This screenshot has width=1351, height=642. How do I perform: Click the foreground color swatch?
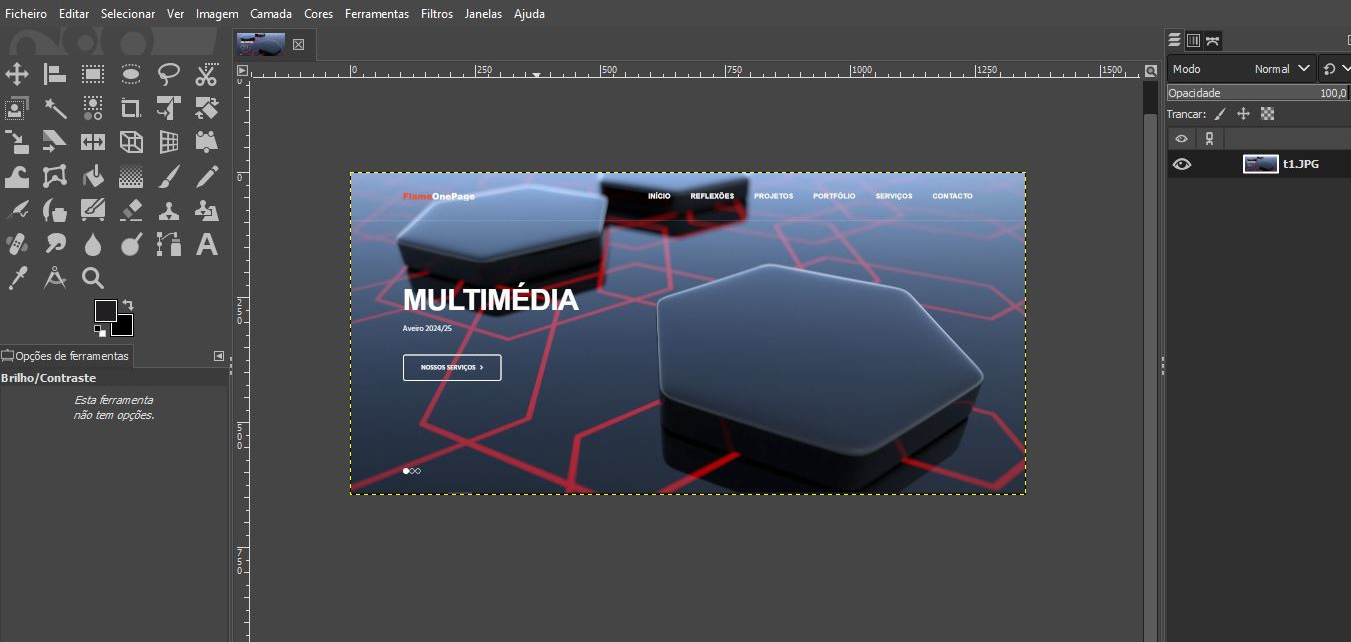(x=106, y=311)
